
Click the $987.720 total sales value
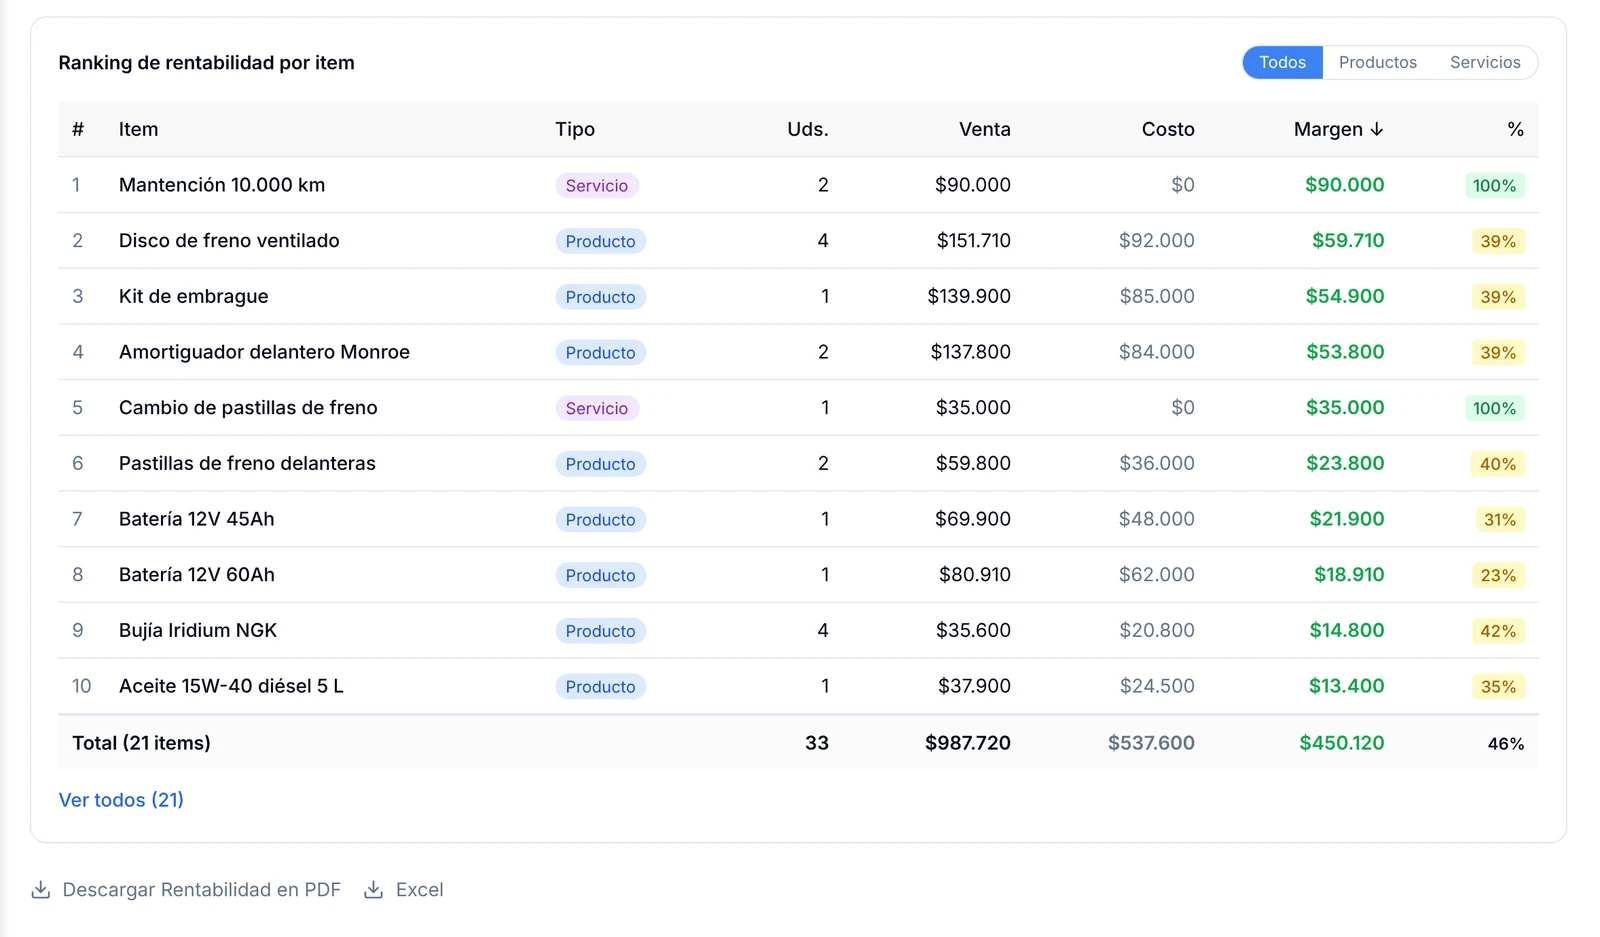point(967,743)
